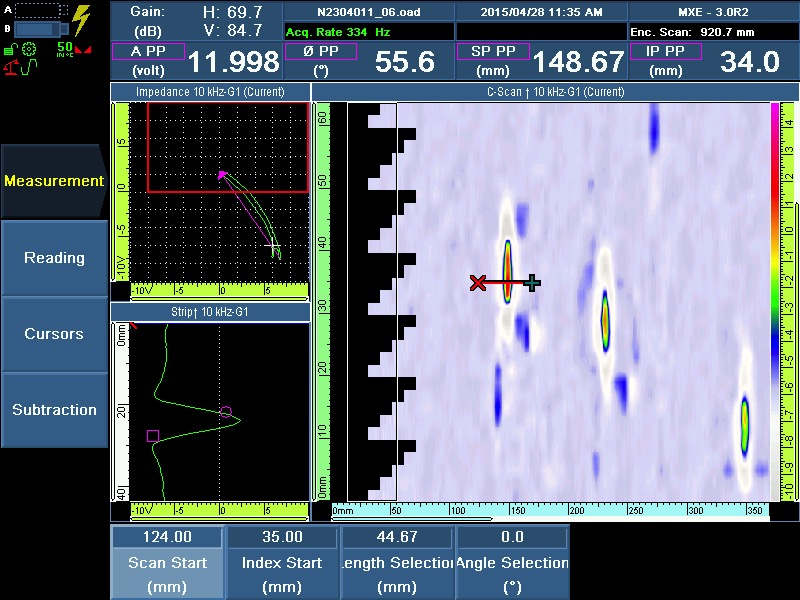The image size is (800, 600).
Task: Click the red balance scale icon
Action: (13, 68)
